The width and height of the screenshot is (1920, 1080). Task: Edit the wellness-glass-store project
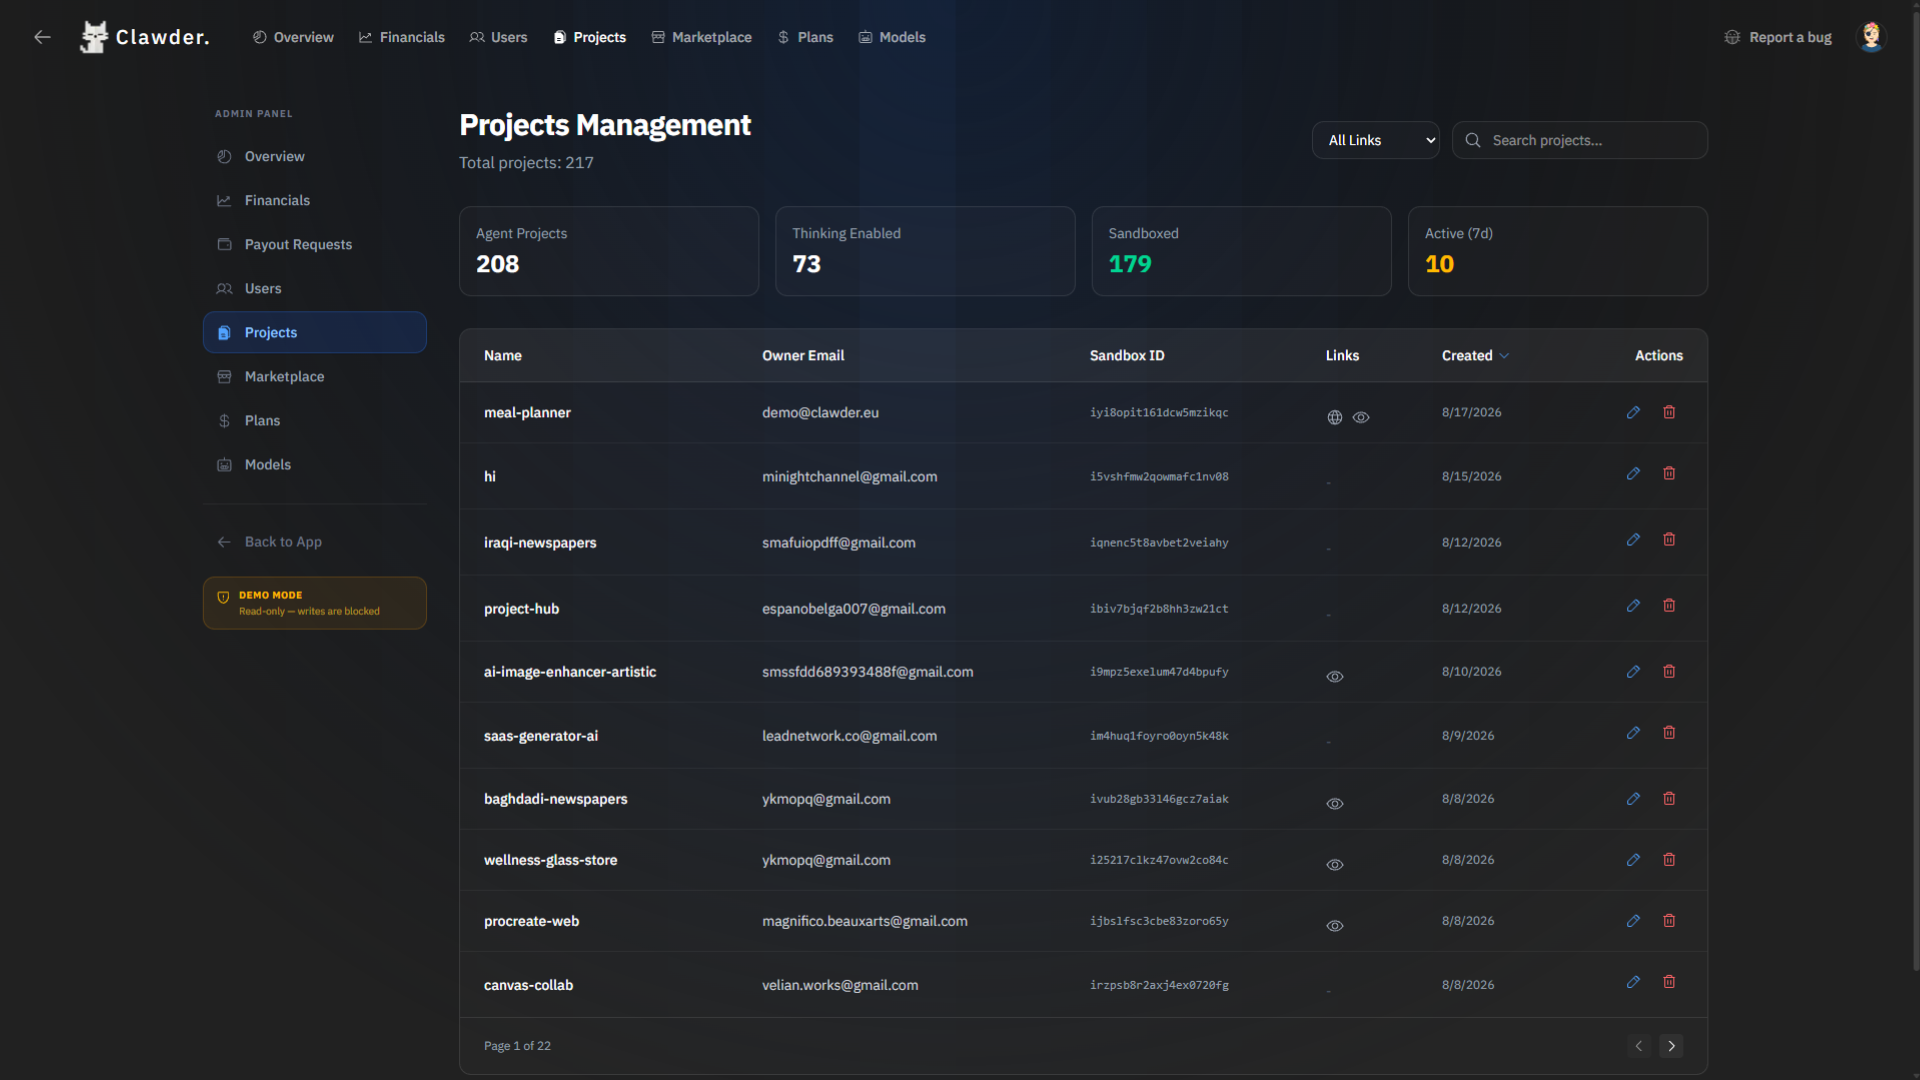pos(1633,860)
